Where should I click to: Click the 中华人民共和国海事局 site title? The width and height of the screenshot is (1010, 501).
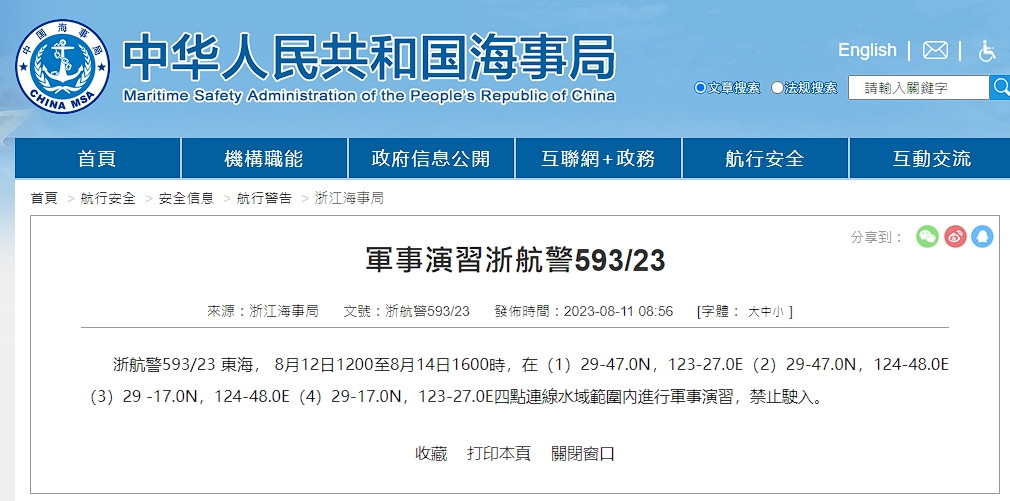point(369,57)
